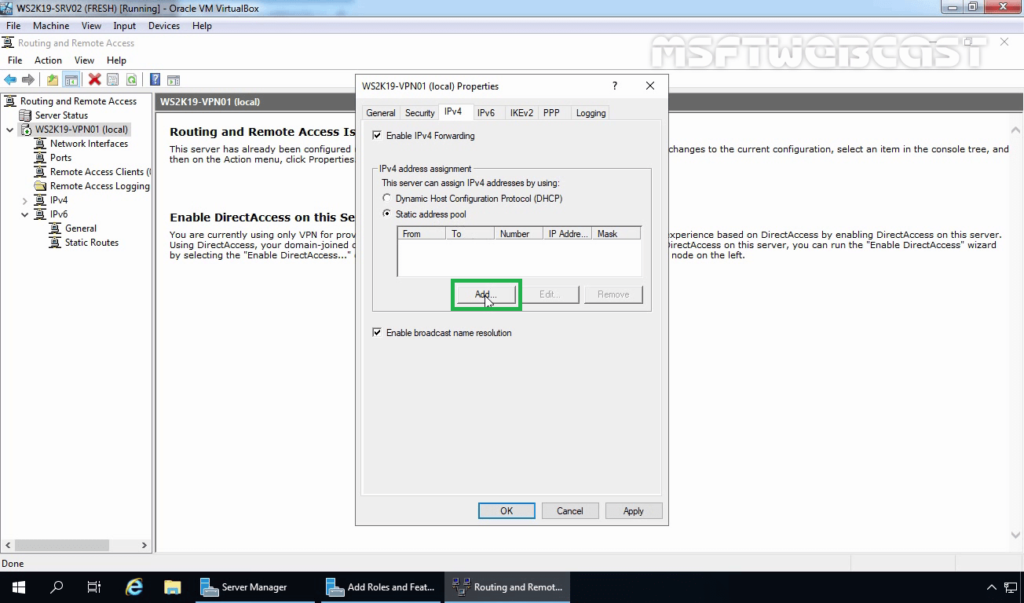The height and width of the screenshot is (603, 1024).
Task: Click the From column header in address pool
Action: (421, 234)
